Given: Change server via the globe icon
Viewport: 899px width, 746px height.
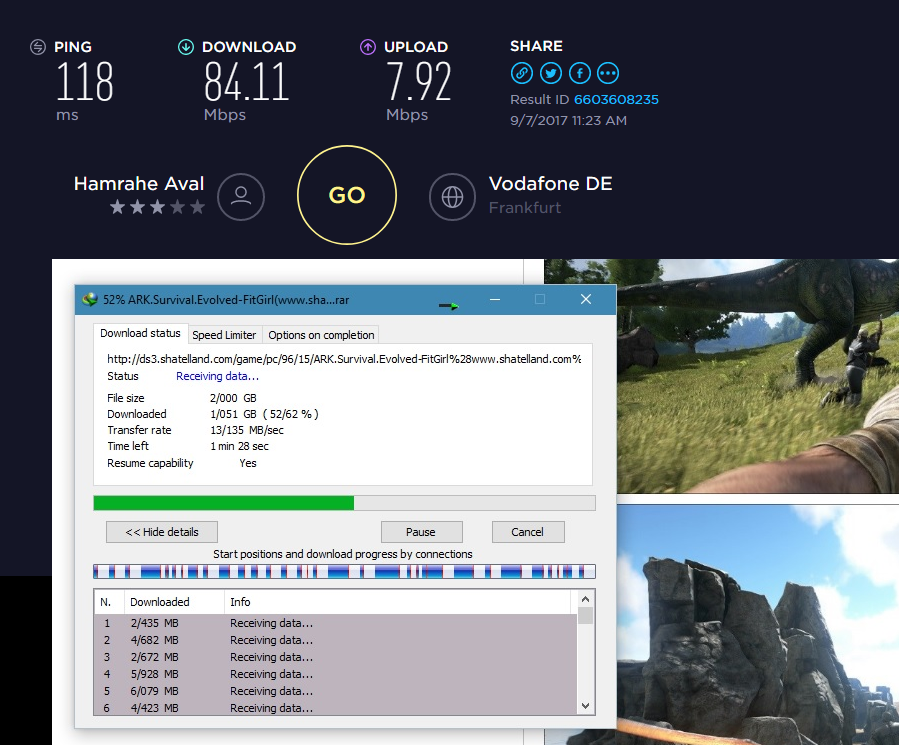Looking at the screenshot, I should coord(452,197).
